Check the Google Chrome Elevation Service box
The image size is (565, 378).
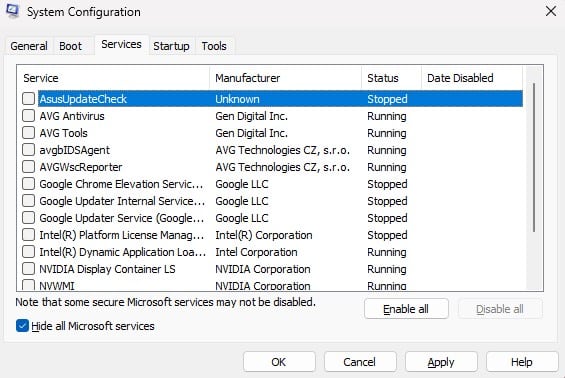pos(28,183)
